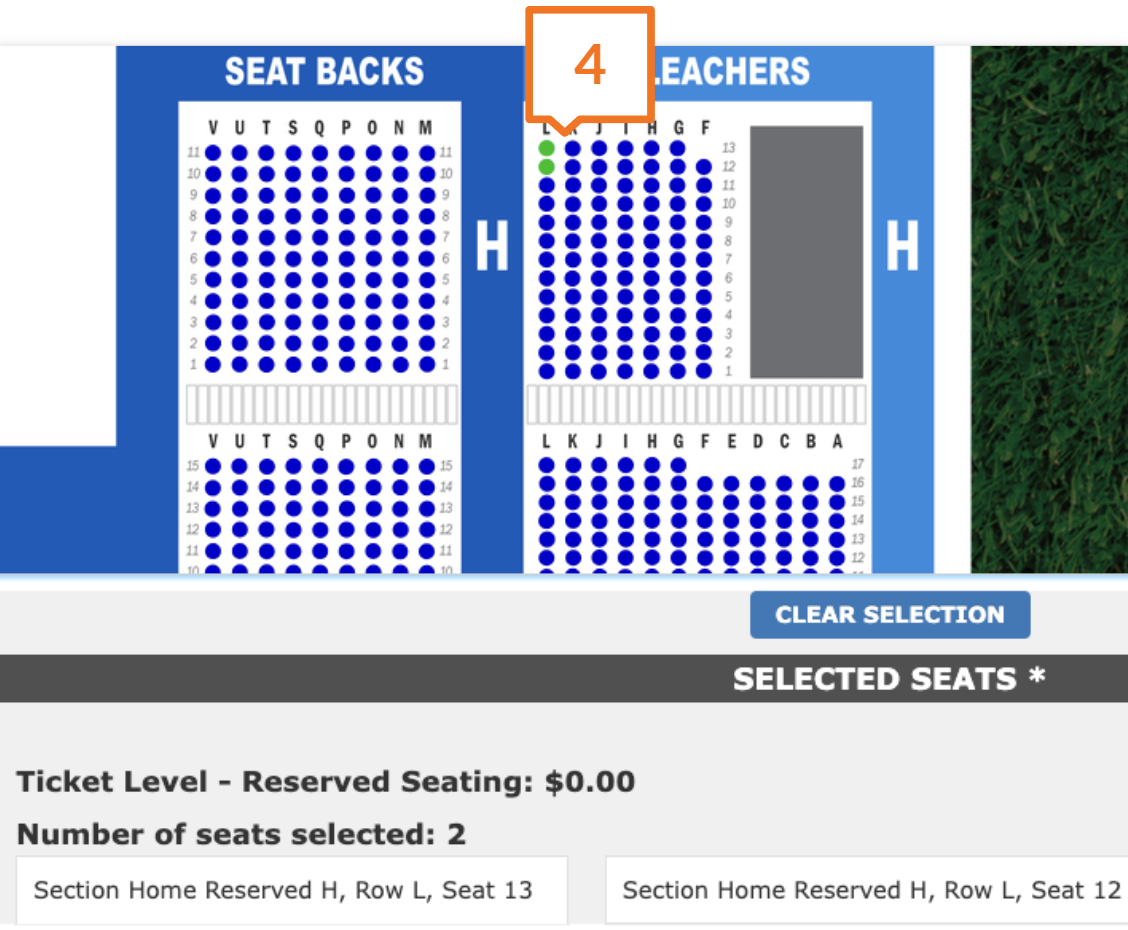
Task: Choose seat G13 in upper Bleachers block
Action: point(678,148)
